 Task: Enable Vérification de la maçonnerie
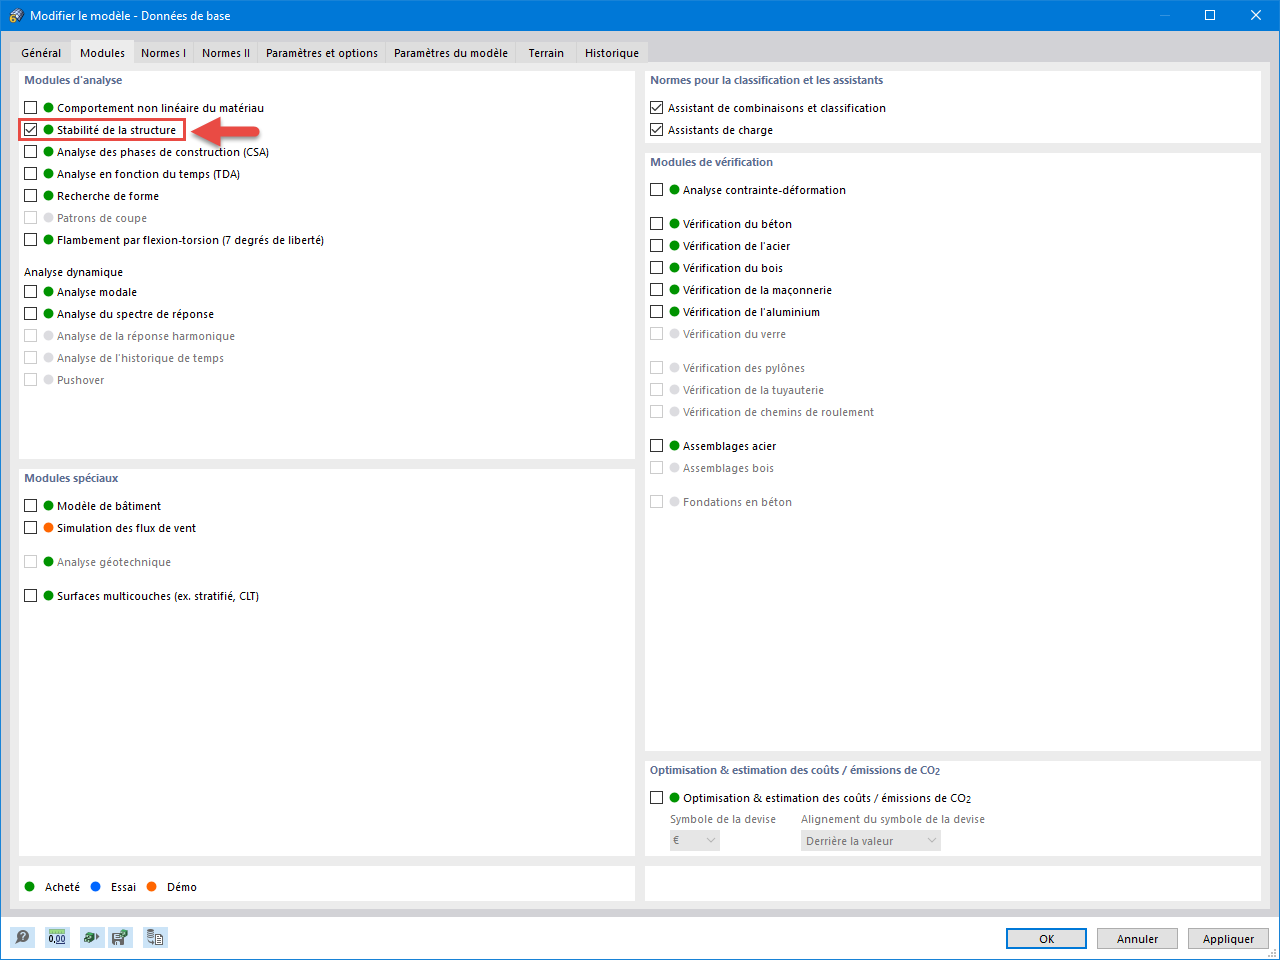[x=657, y=290]
